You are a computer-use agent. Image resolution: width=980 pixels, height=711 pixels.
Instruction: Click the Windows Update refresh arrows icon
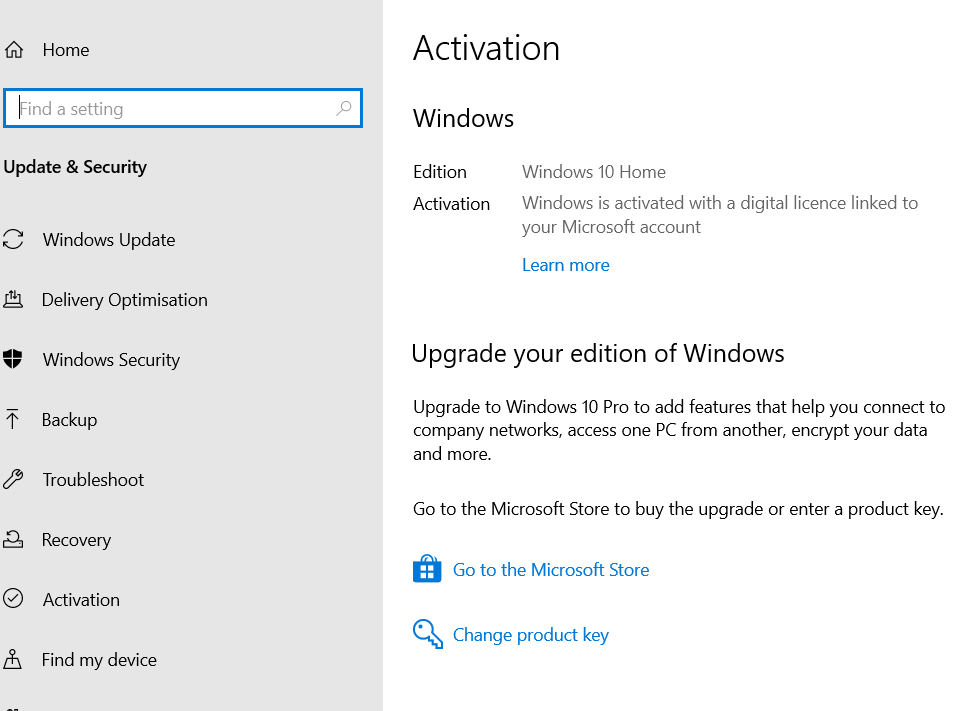(13, 239)
